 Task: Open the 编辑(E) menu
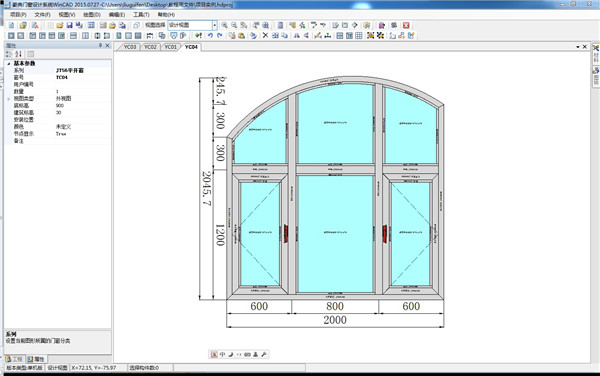coord(117,15)
